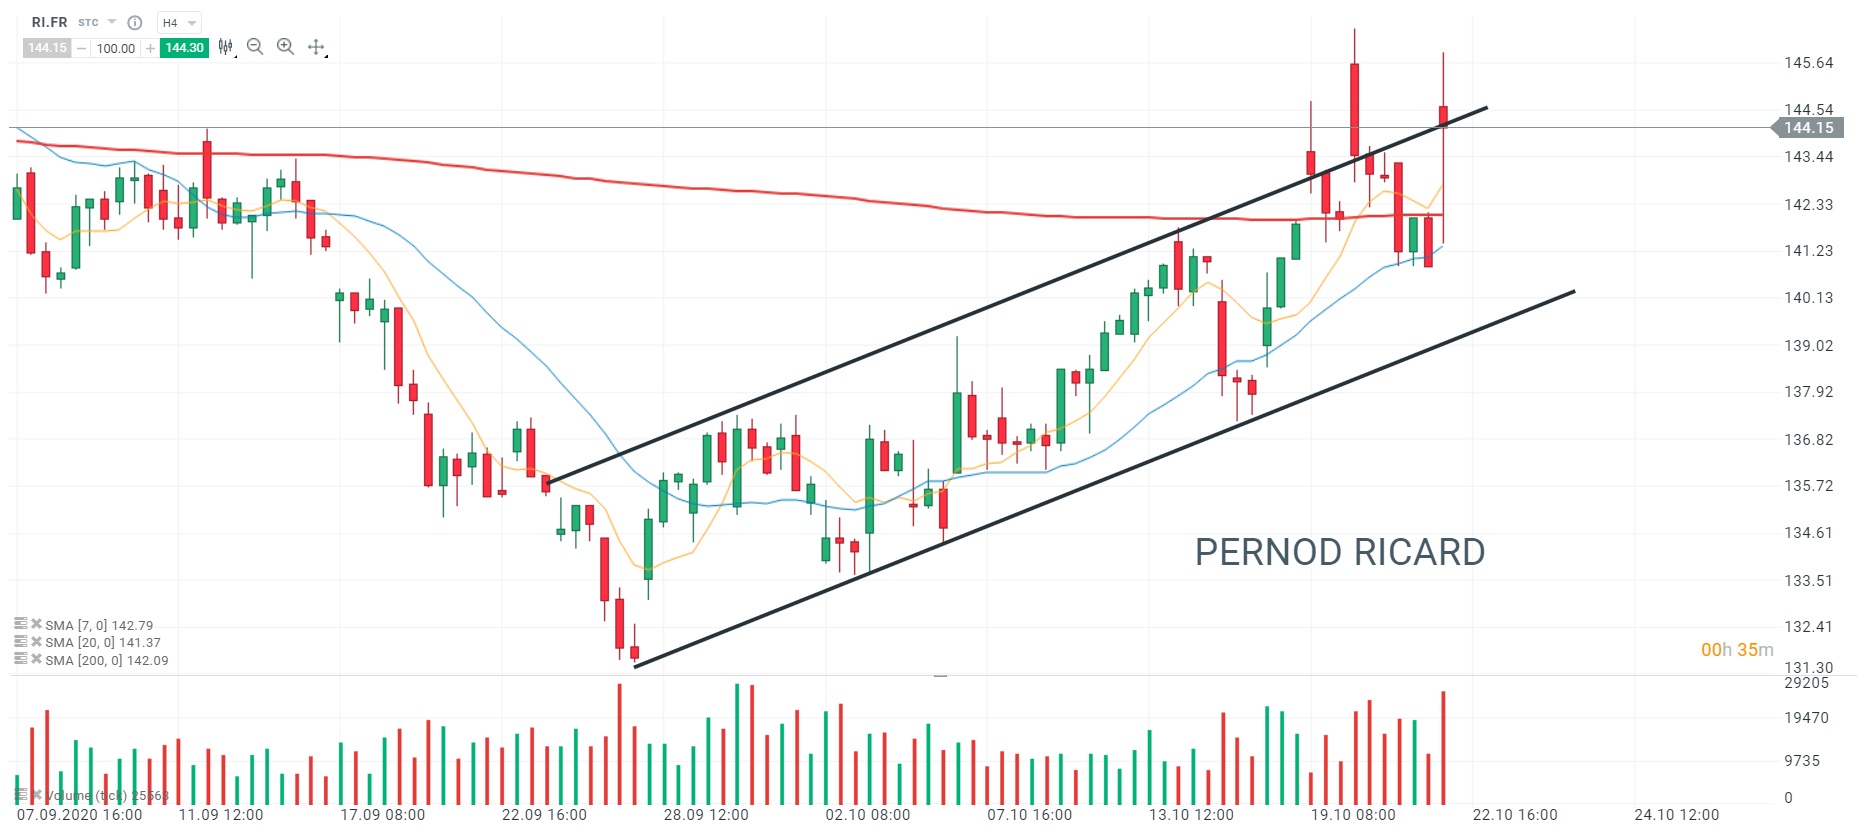The height and width of the screenshot is (831, 1859).
Task: Zoom out the chart
Action: [x=255, y=47]
